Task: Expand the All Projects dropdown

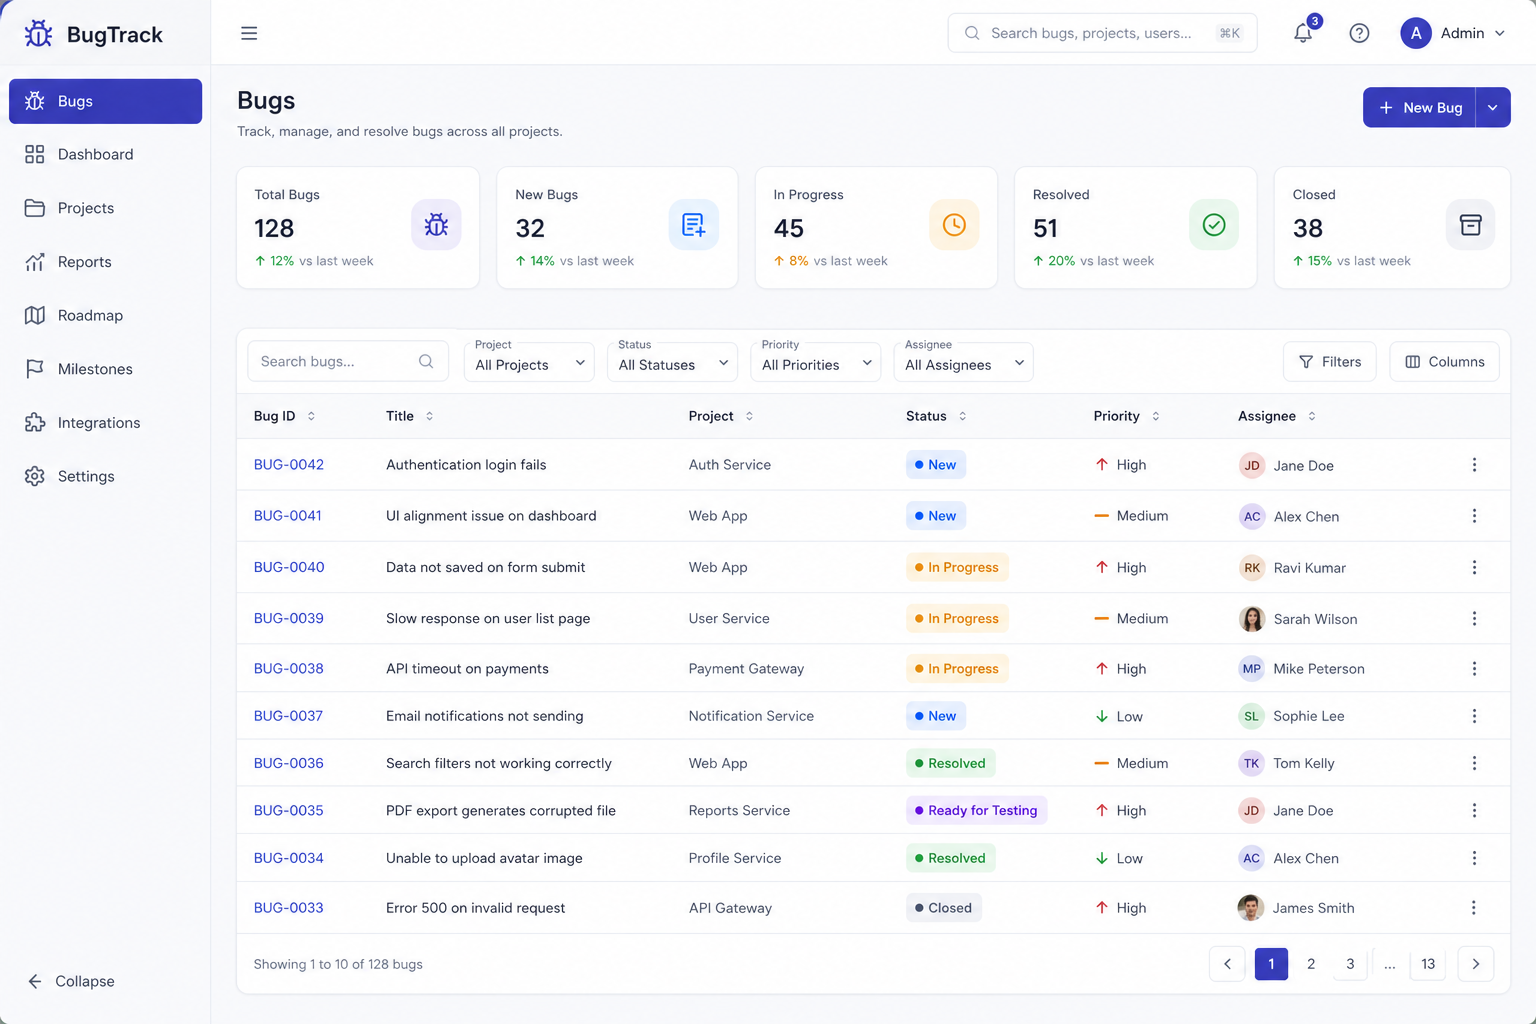Action: pyautogui.click(x=529, y=362)
